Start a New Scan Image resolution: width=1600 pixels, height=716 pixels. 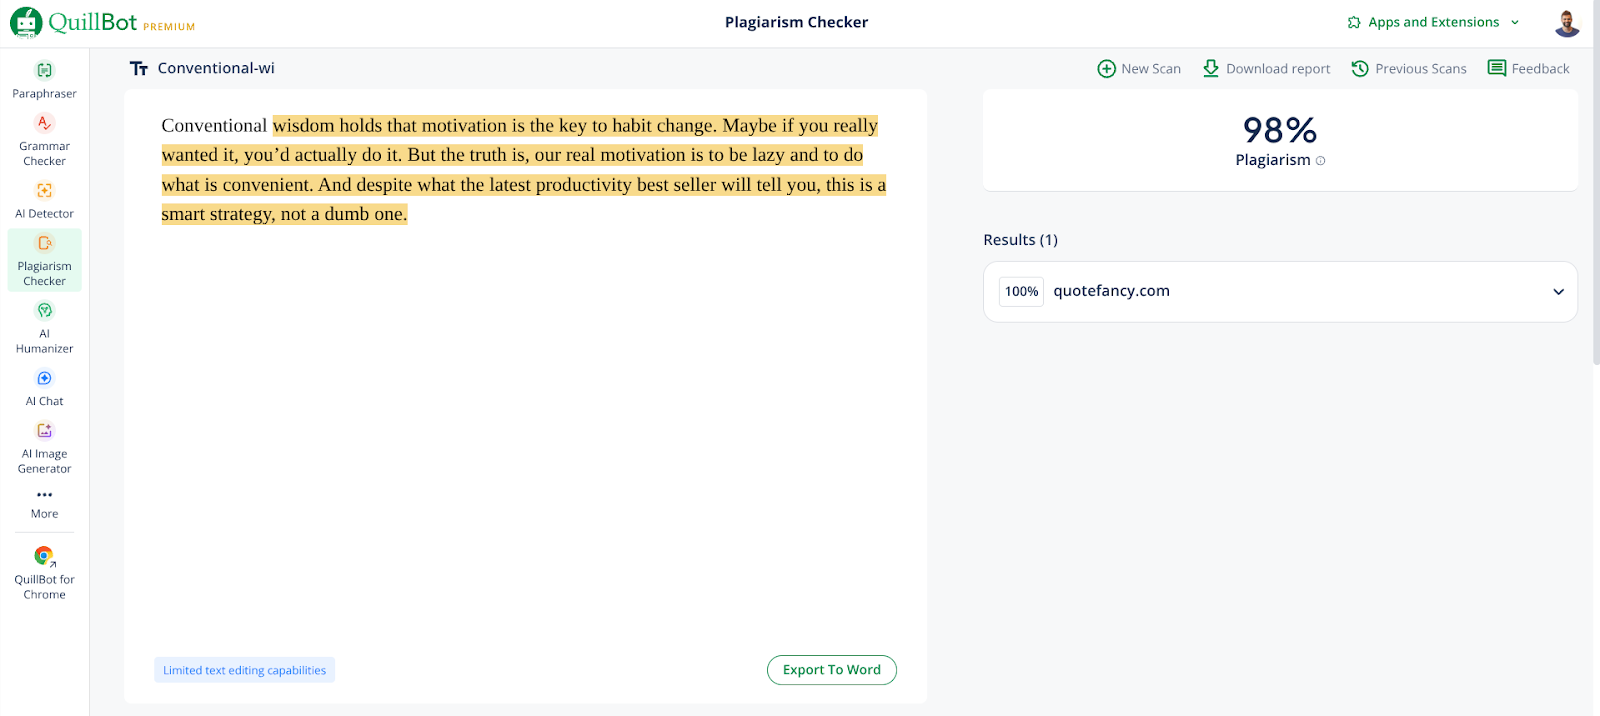pyautogui.click(x=1139, y=69)
